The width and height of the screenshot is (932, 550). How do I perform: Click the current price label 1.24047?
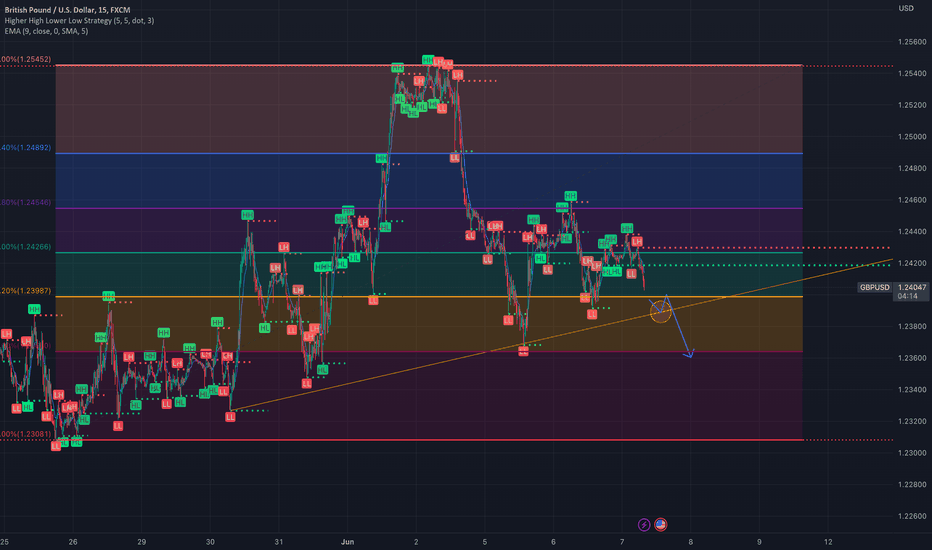point(912,287)
